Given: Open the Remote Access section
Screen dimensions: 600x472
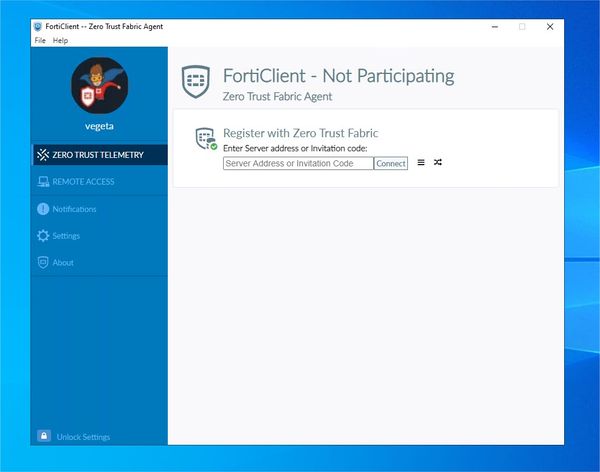Looking at the screenshot, I should click(100, 181).
